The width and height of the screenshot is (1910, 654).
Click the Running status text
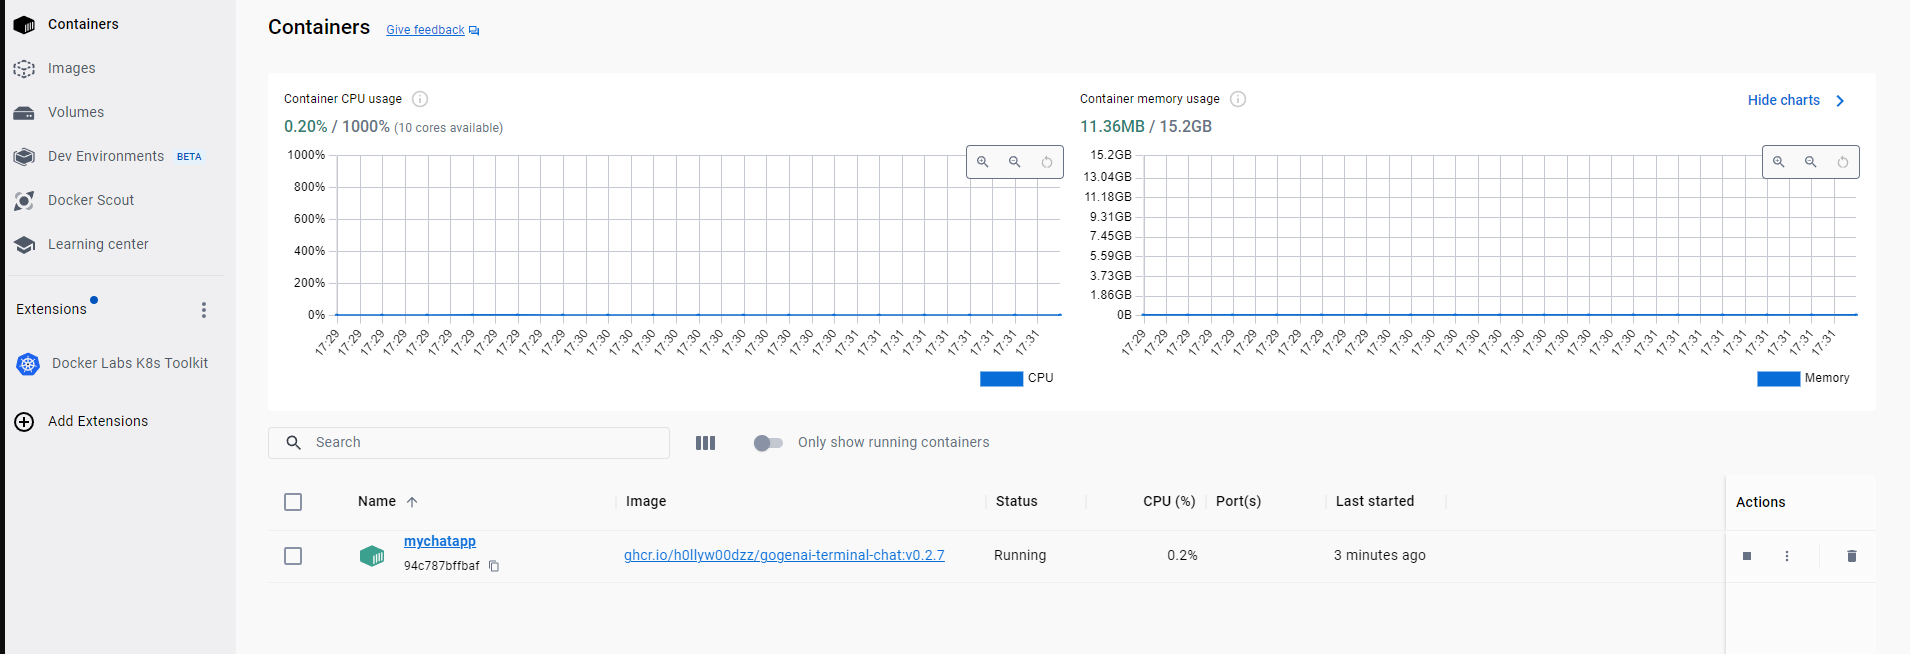click(x=1020, y=555)
